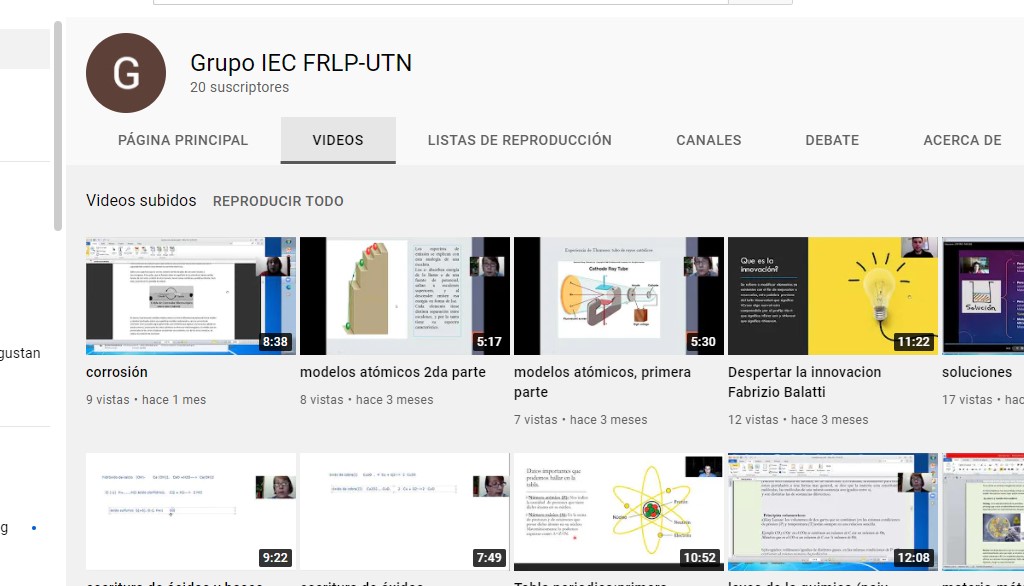Image resolution: width=1024 pixels, height=586 pixels.
Task: Click REPRODUCIR TODO to play all videos
Action: point(278,201)
